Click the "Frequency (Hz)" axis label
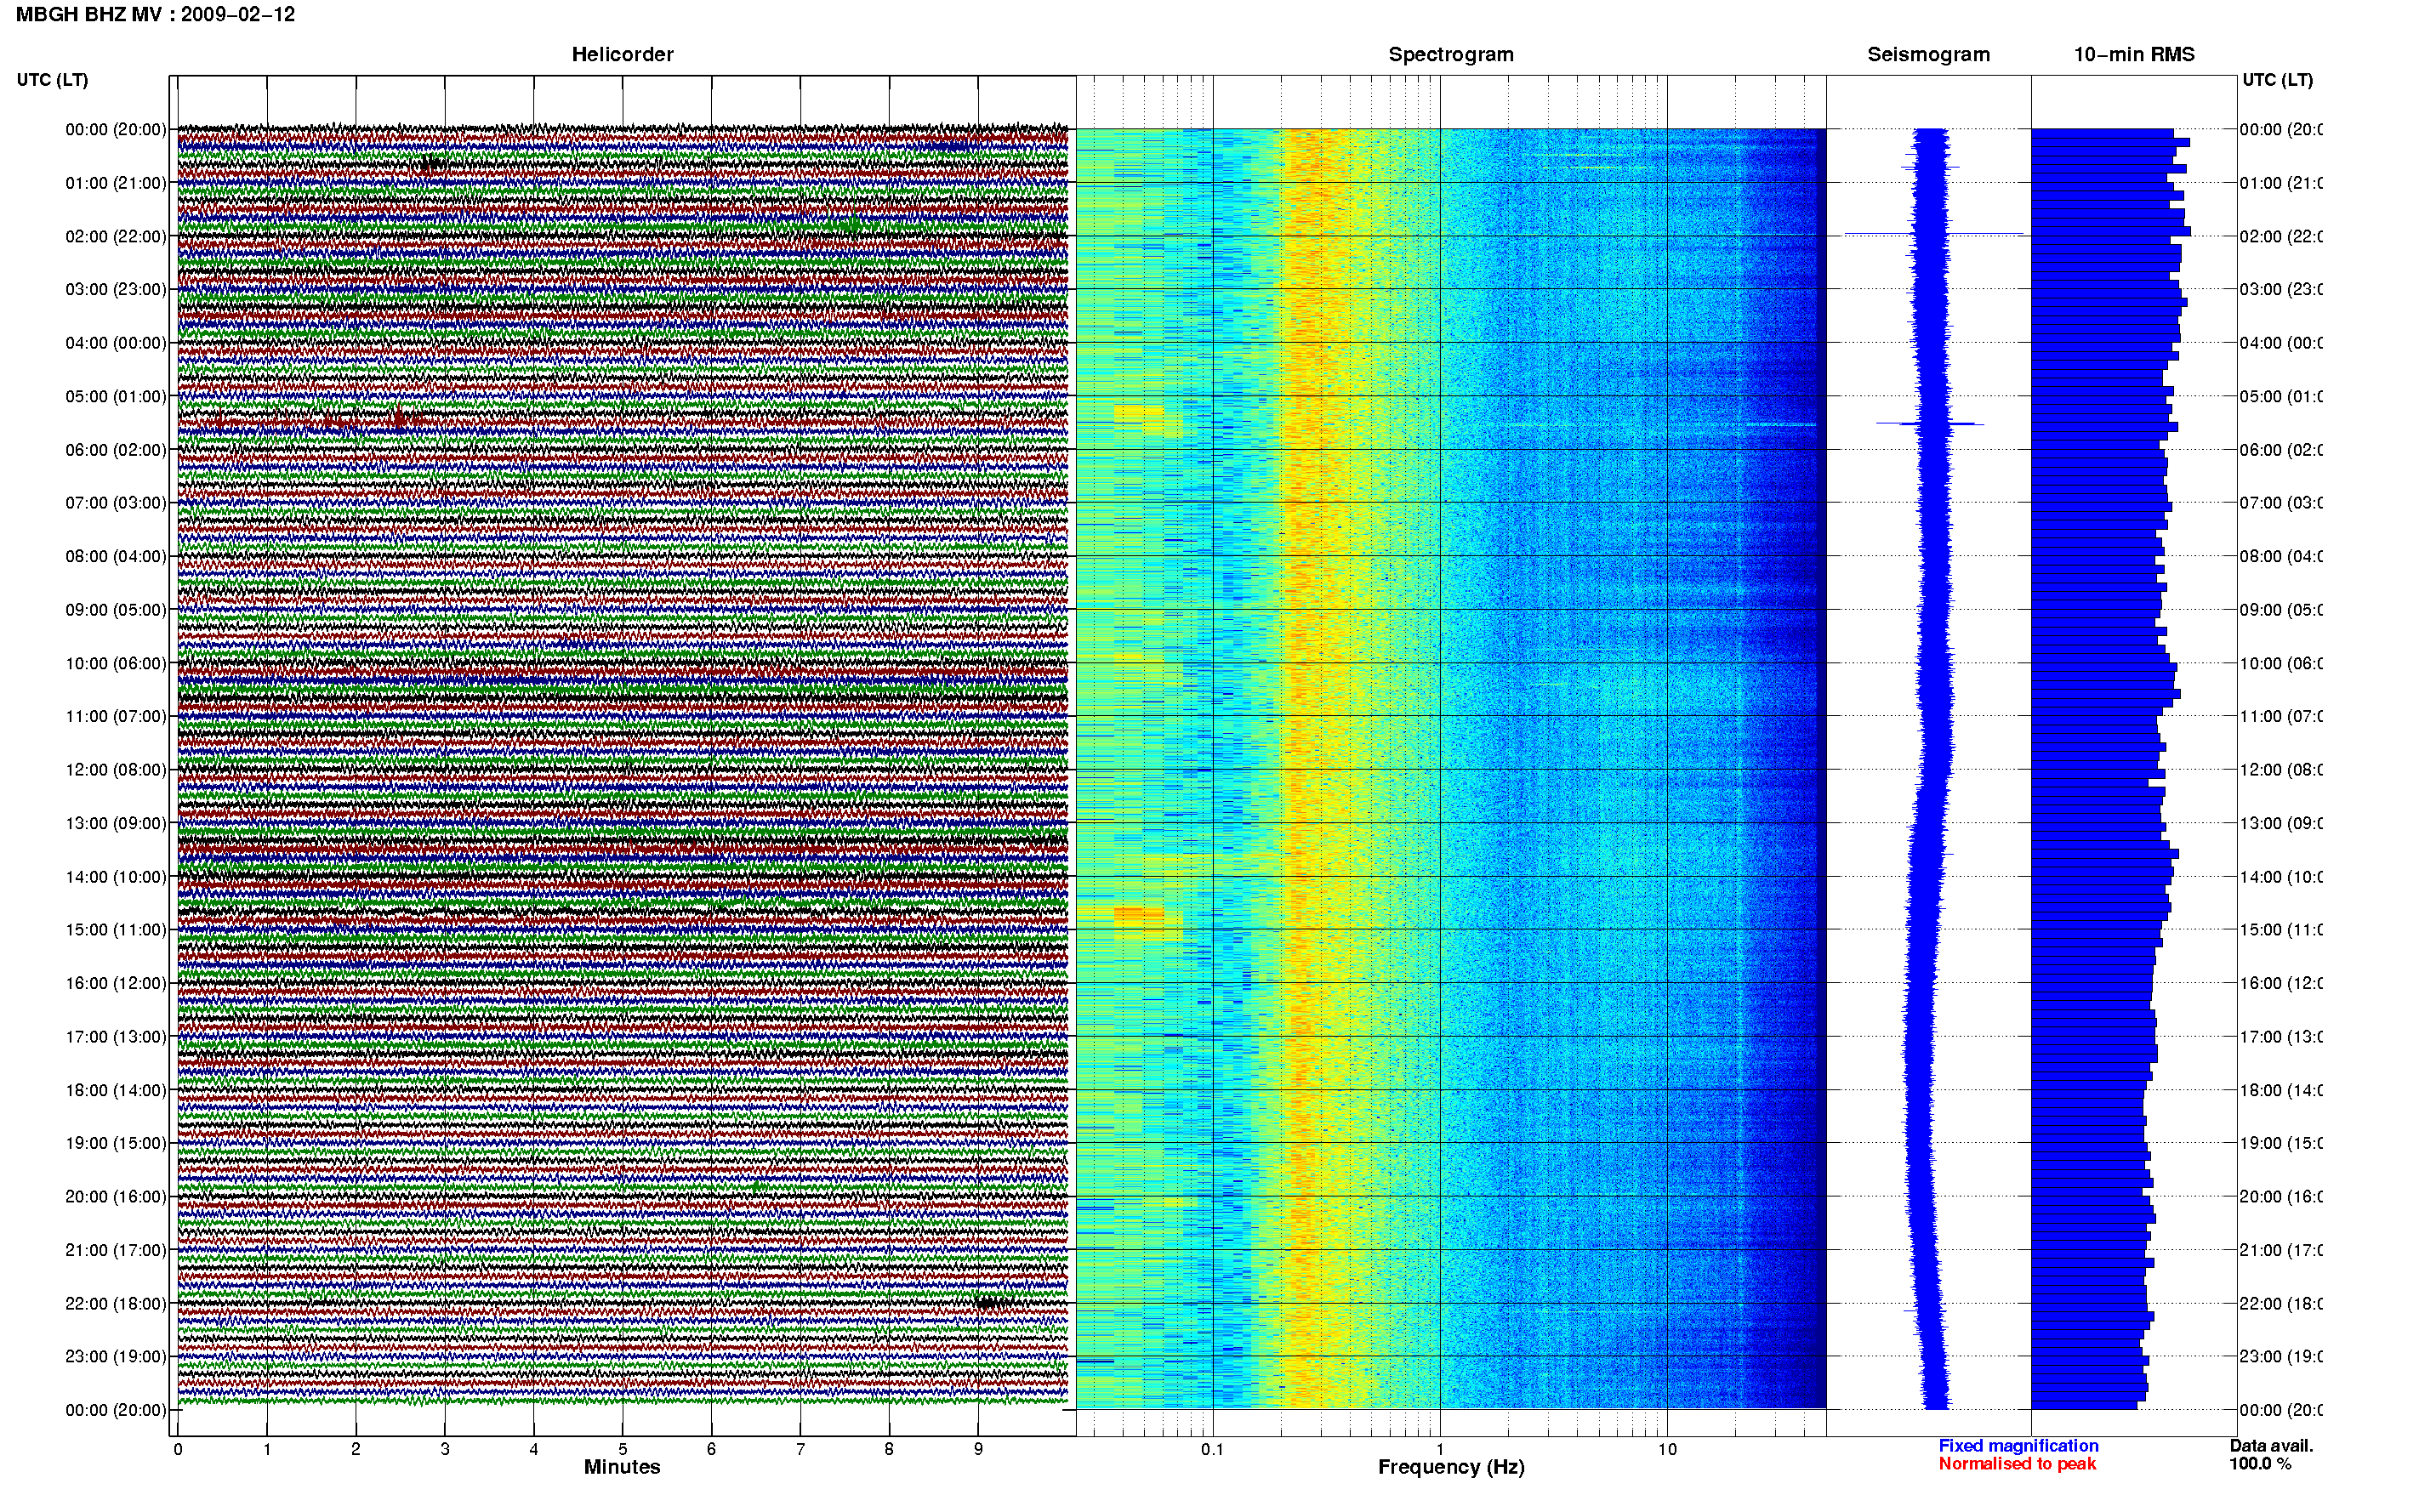Screen dimensions: 2419x1512 (x=1451, y=1467)
